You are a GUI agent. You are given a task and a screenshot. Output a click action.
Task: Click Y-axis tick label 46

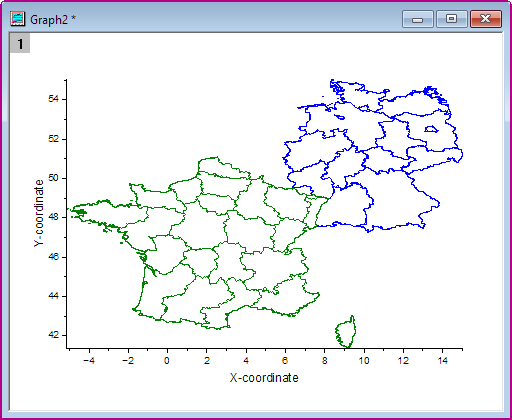54,257
